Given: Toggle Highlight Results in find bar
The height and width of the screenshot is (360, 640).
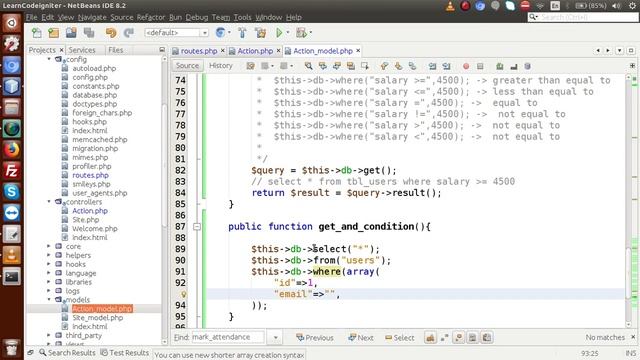Looking at the screenshot, I should click(x=473, y=338).
